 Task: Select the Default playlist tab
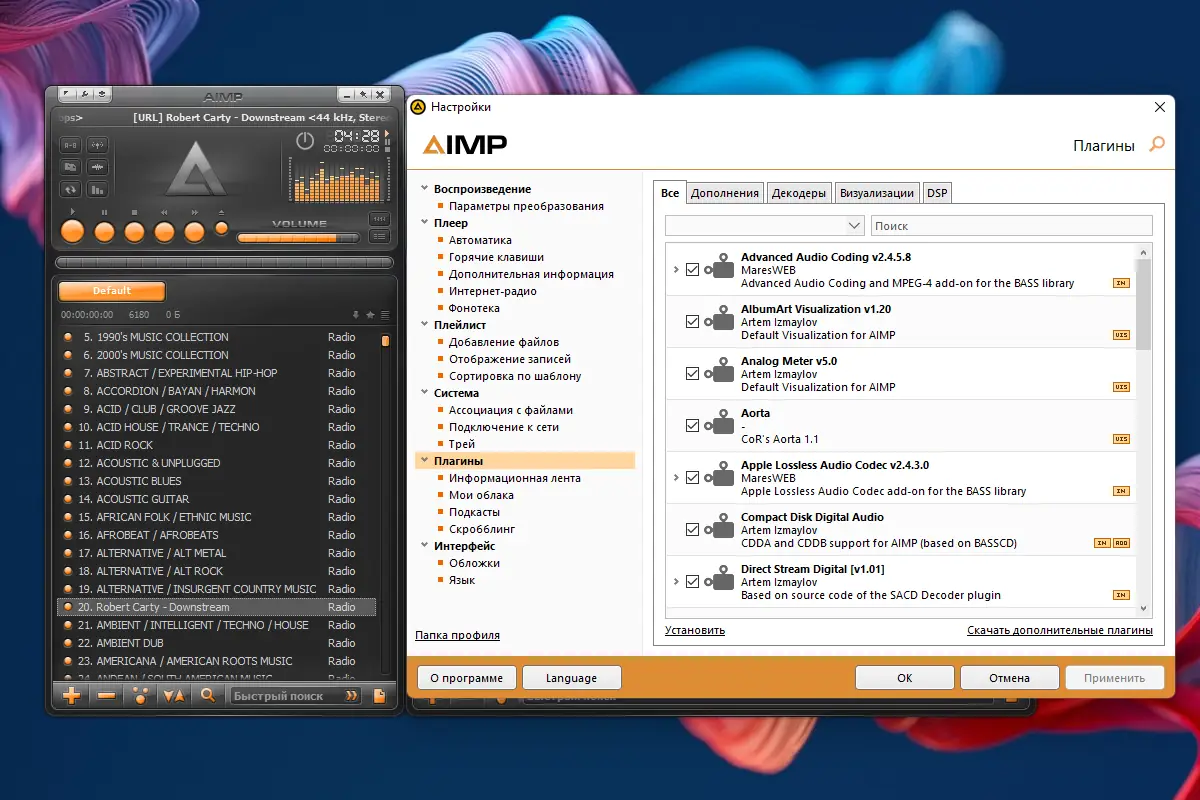point(112,291)
